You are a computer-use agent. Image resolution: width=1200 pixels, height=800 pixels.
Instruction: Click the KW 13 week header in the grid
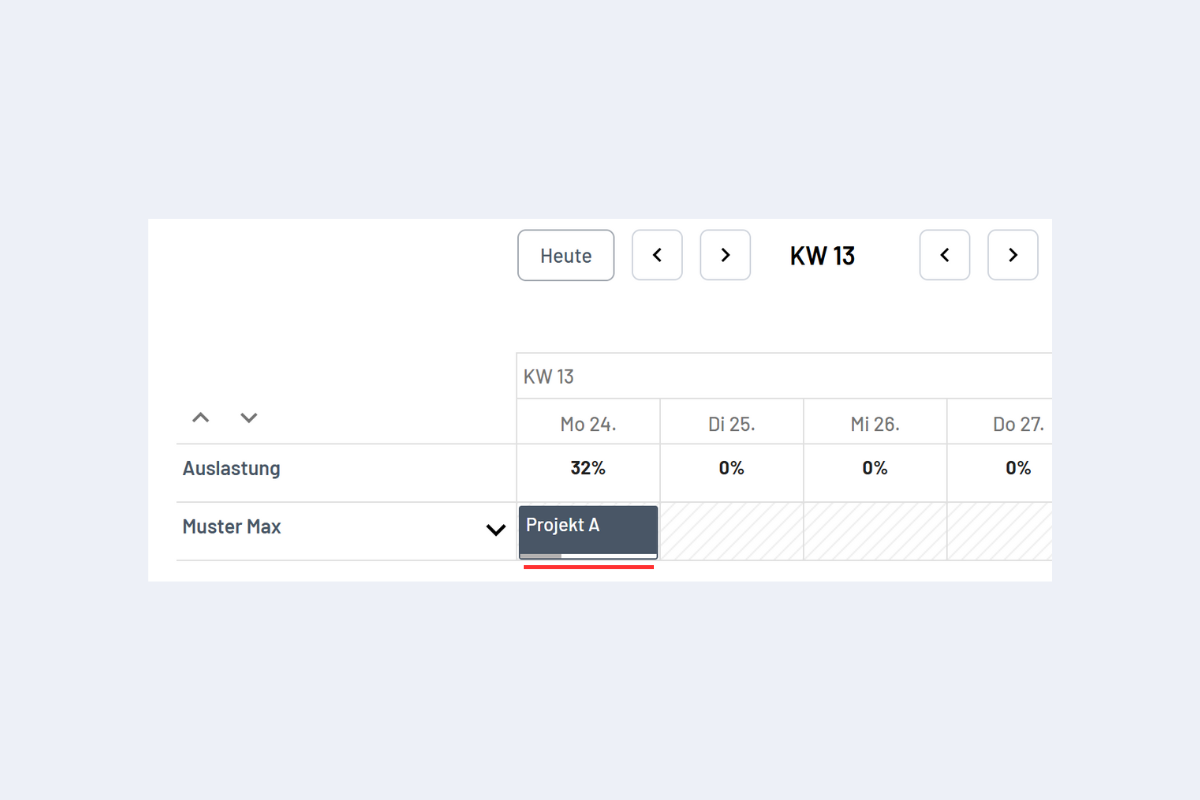pos(549,377)
